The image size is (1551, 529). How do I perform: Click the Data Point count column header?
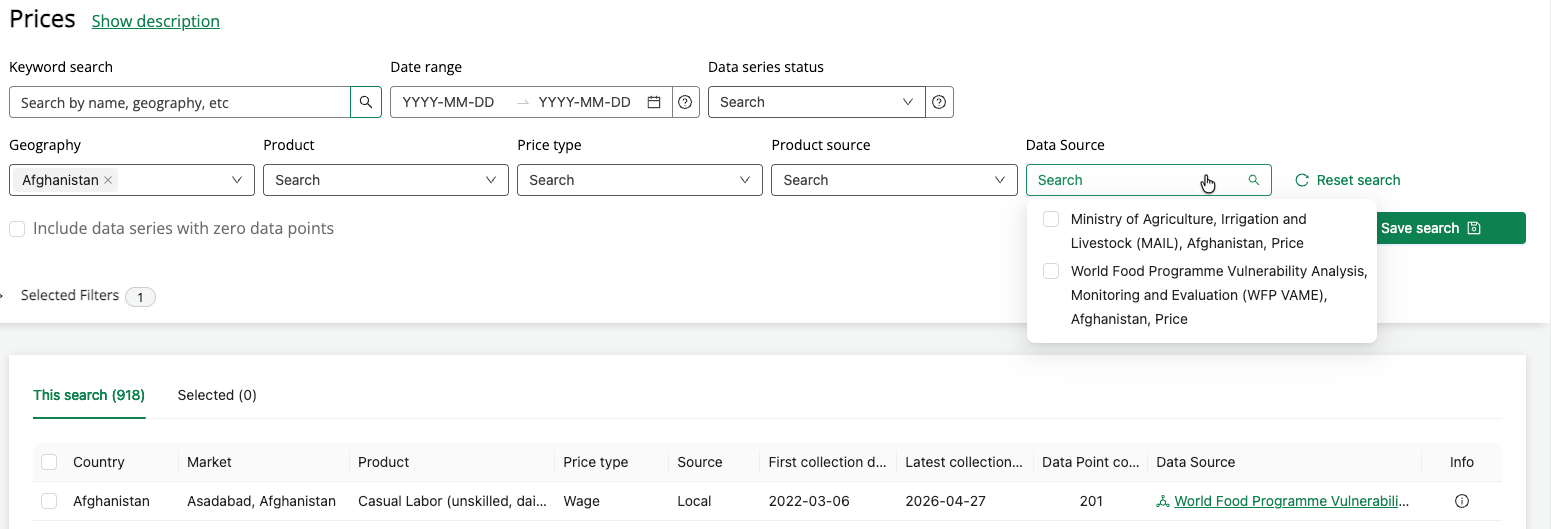[x=1091, y=462]
